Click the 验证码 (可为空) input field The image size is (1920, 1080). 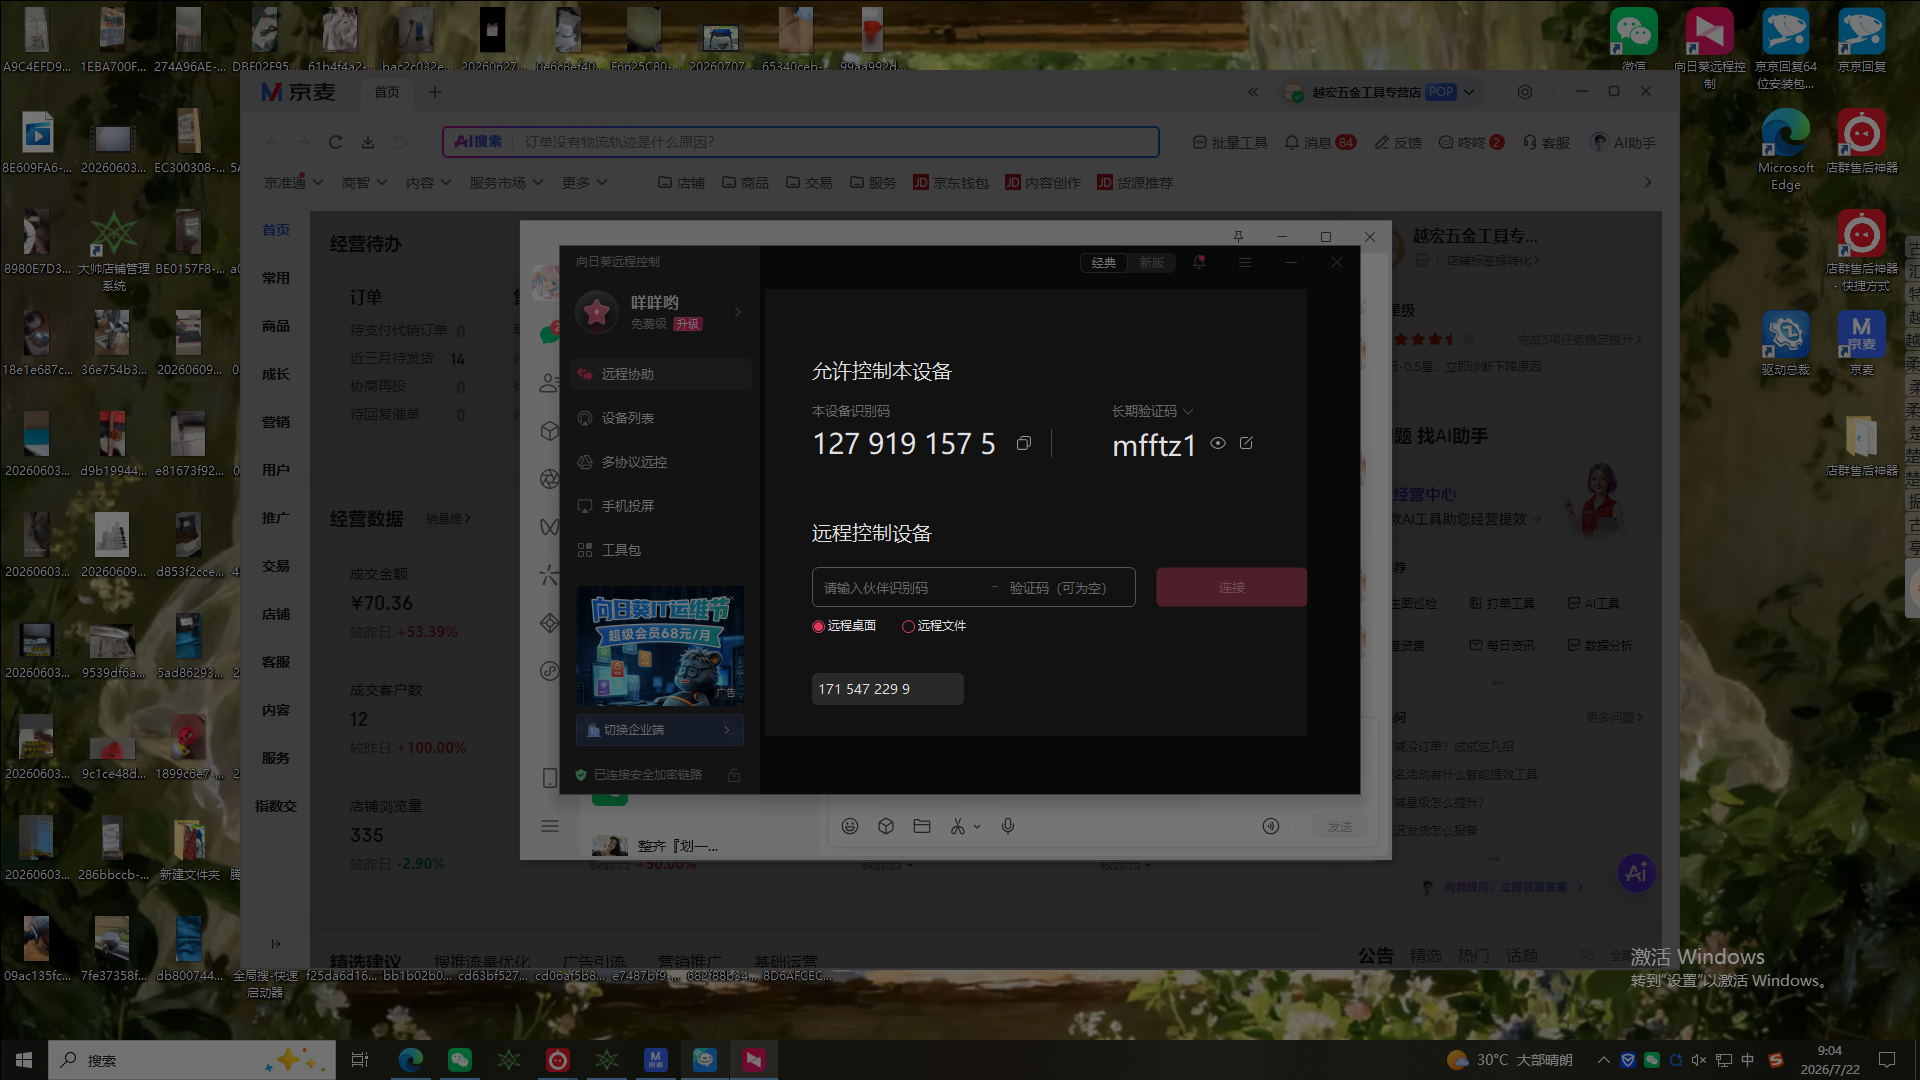[x=1068, y=588]
